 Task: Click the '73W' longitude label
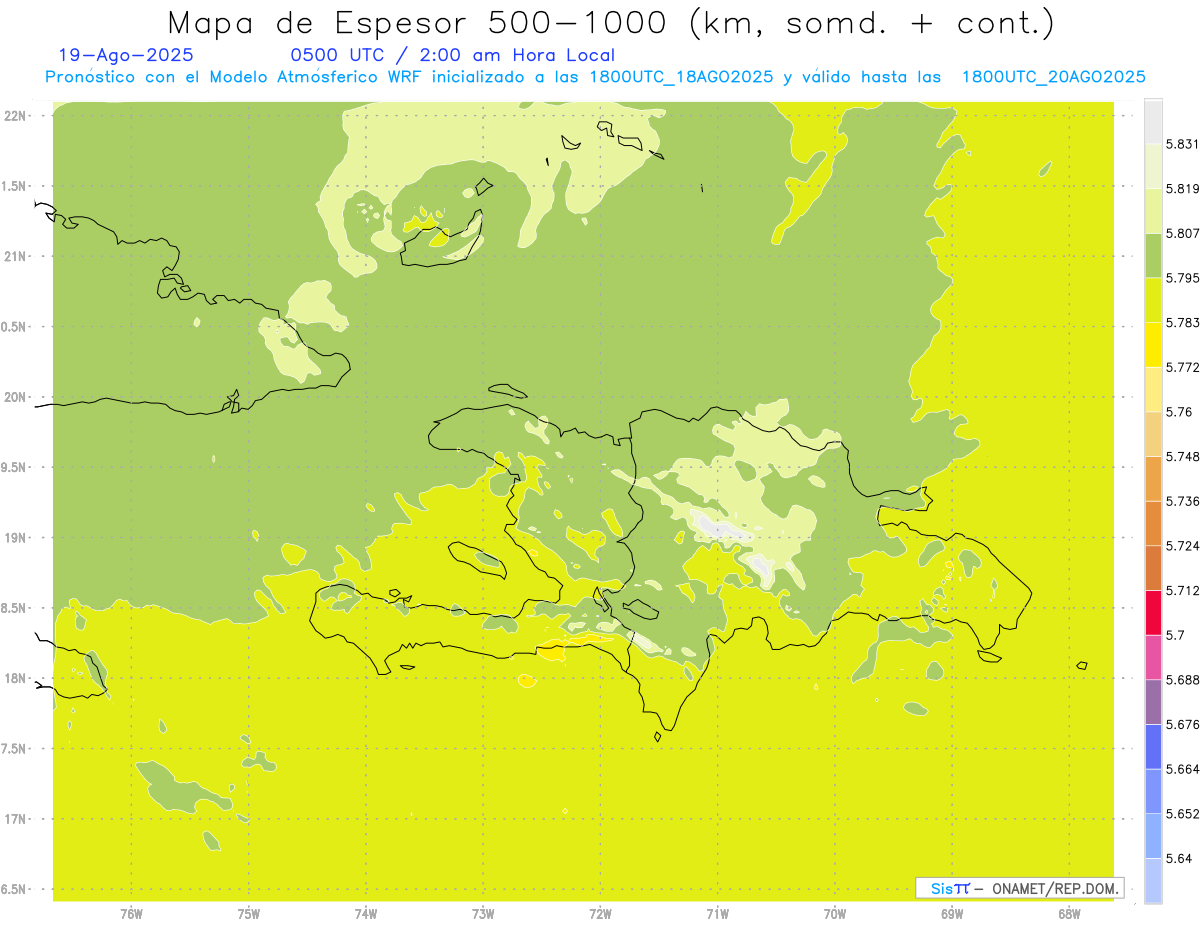pos(483,914)
